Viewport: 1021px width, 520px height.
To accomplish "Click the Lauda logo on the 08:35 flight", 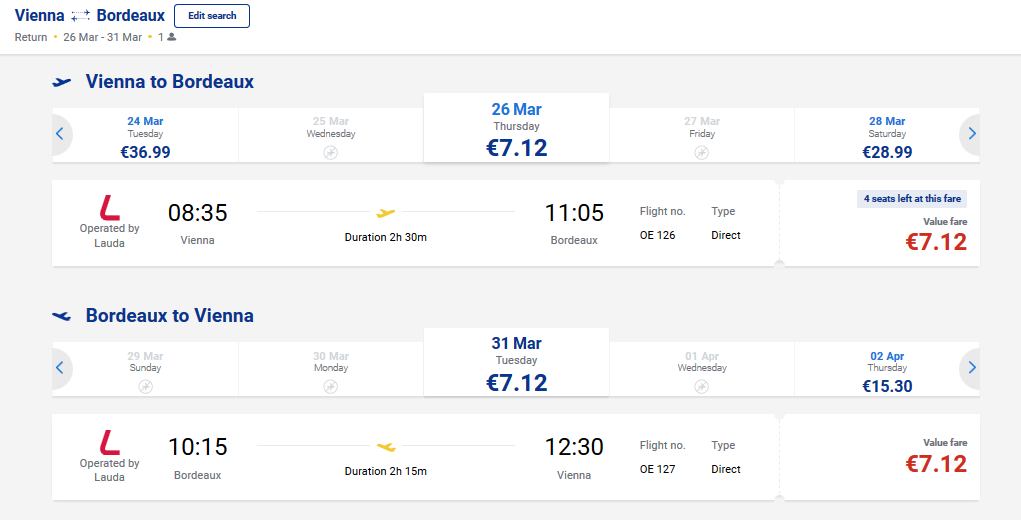I will (109, 208).
